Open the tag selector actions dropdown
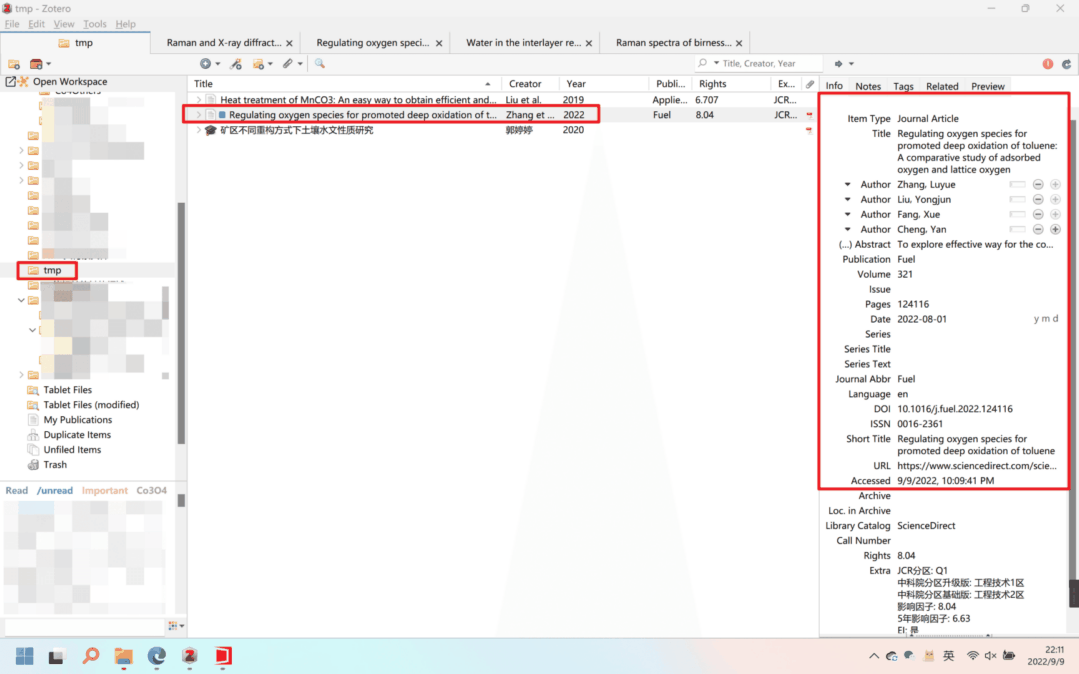Image resolution: width=1079 pixels, height=674 pixels. click(x=177, y=626)
